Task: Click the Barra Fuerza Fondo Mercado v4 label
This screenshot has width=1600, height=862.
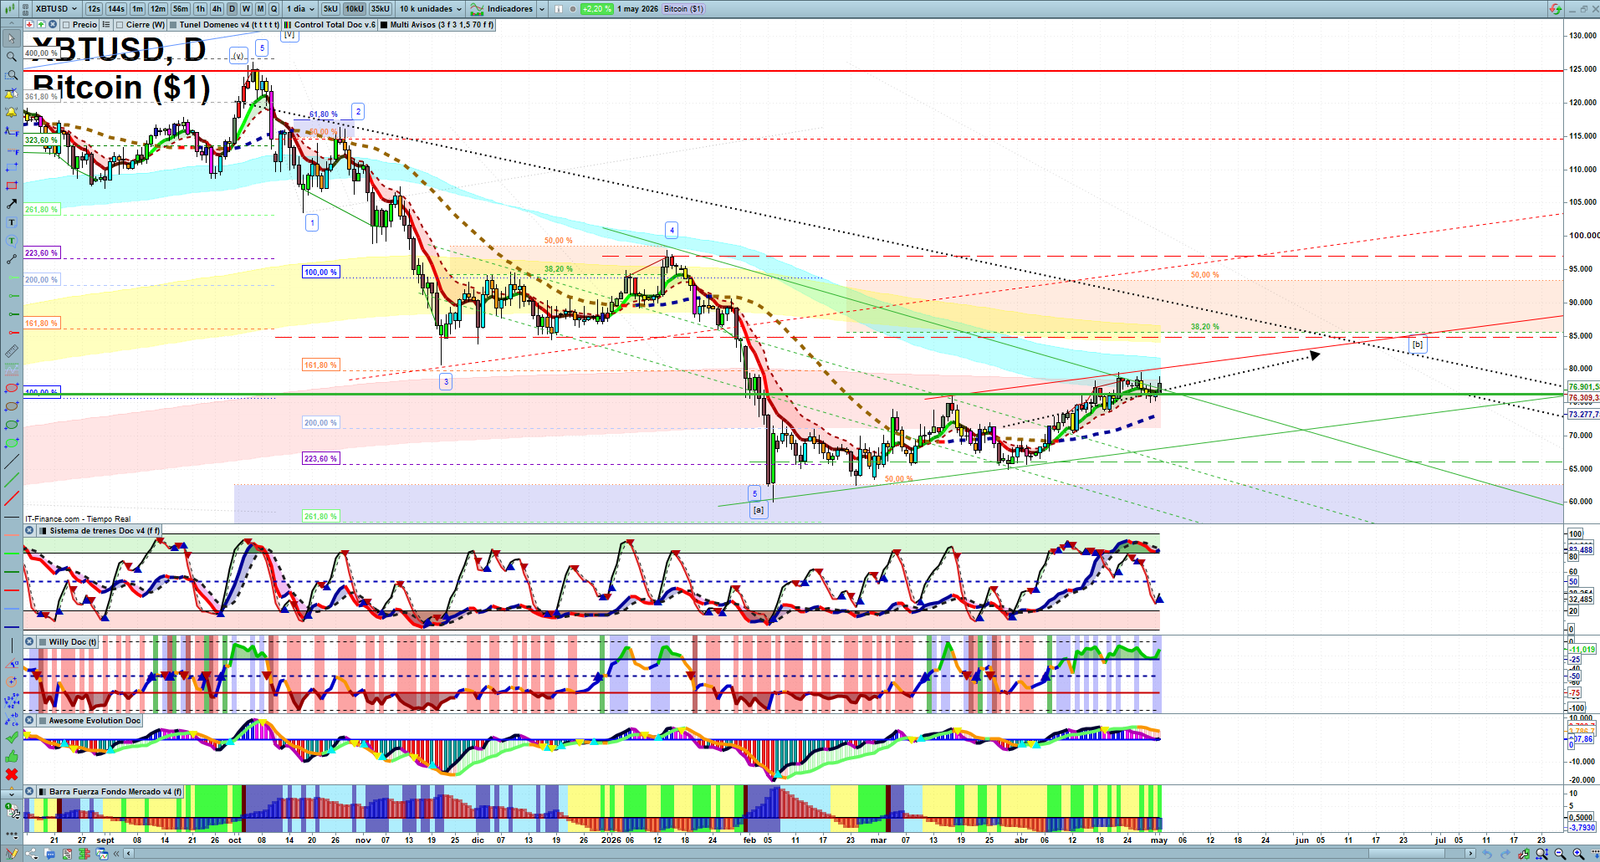Action: (x=116, y=791)
